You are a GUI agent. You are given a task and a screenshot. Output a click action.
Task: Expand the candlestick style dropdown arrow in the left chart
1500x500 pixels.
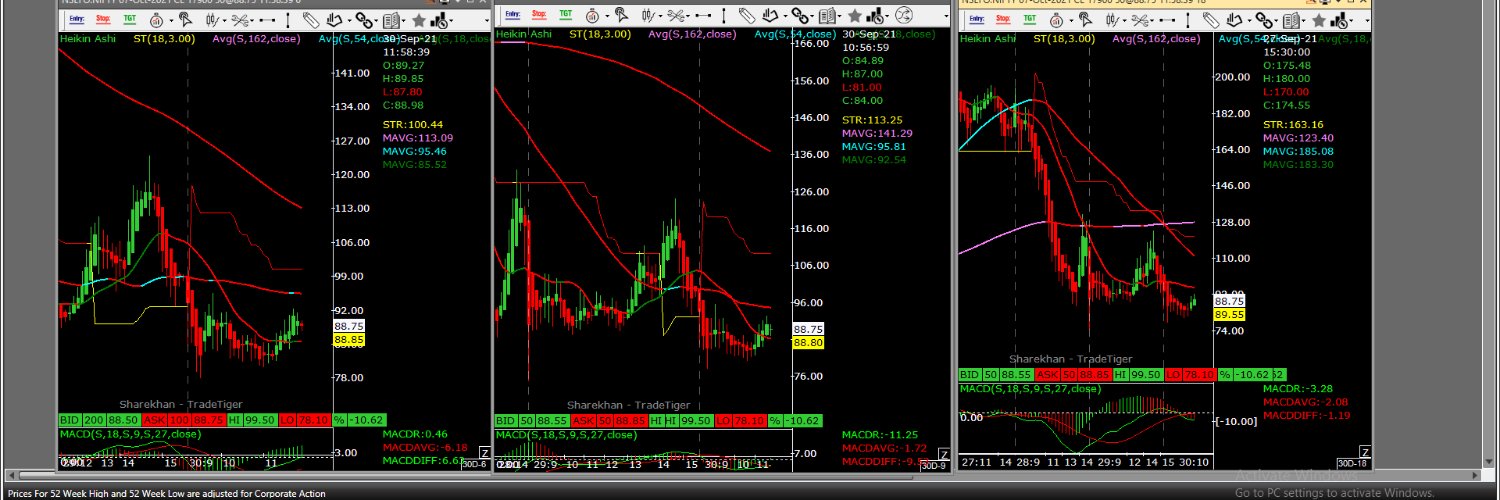tap(225, 21)
